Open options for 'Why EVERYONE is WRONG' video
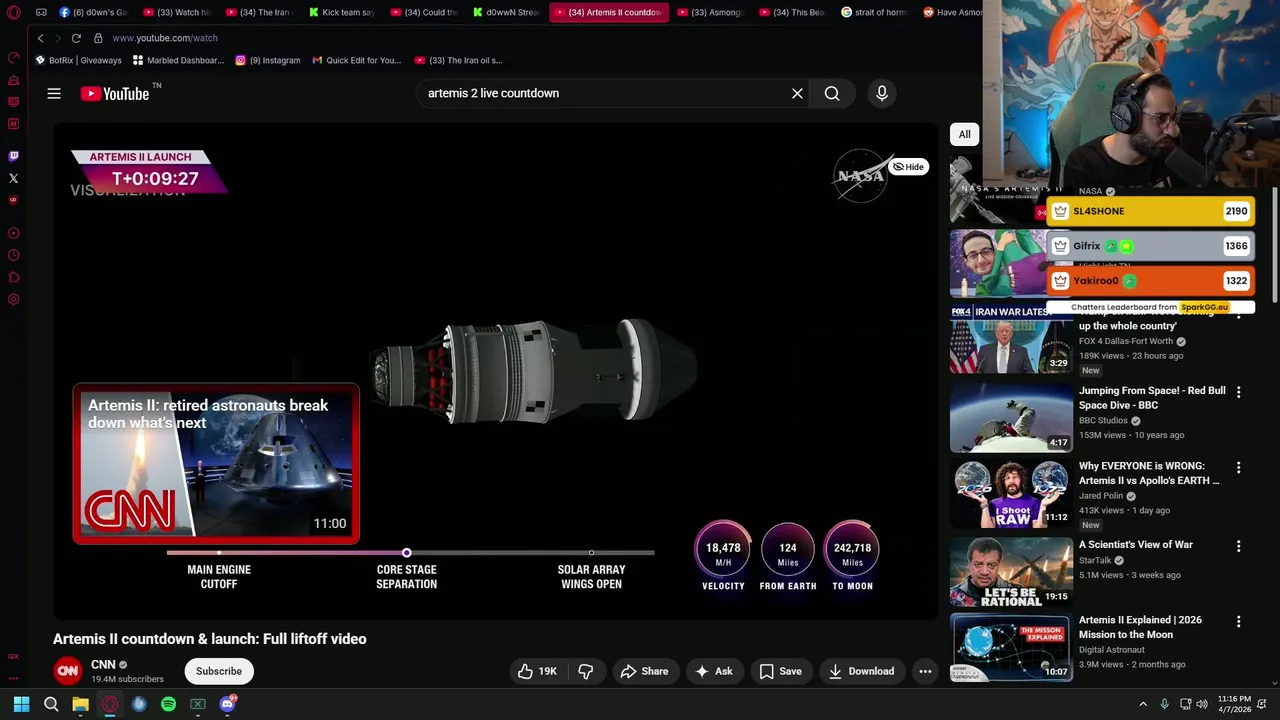 (1238, 467)
